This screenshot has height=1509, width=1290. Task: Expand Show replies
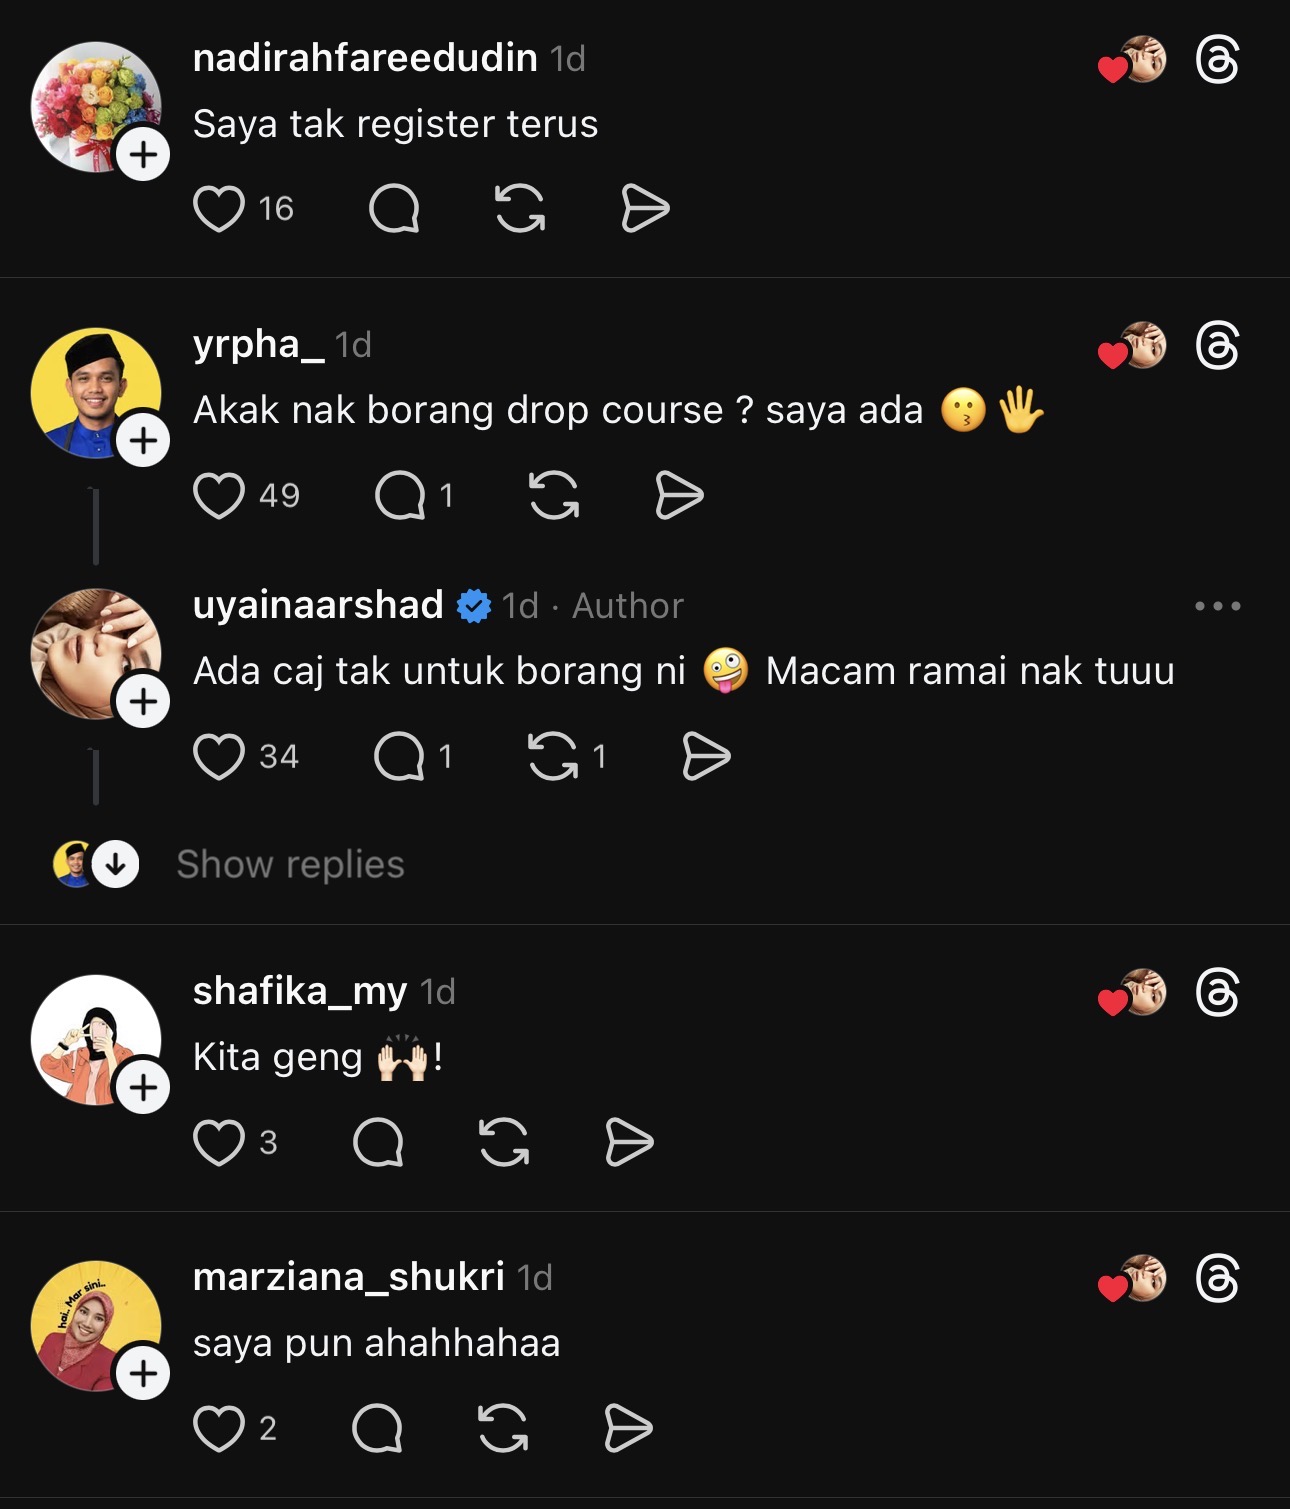tap(290, 864)
